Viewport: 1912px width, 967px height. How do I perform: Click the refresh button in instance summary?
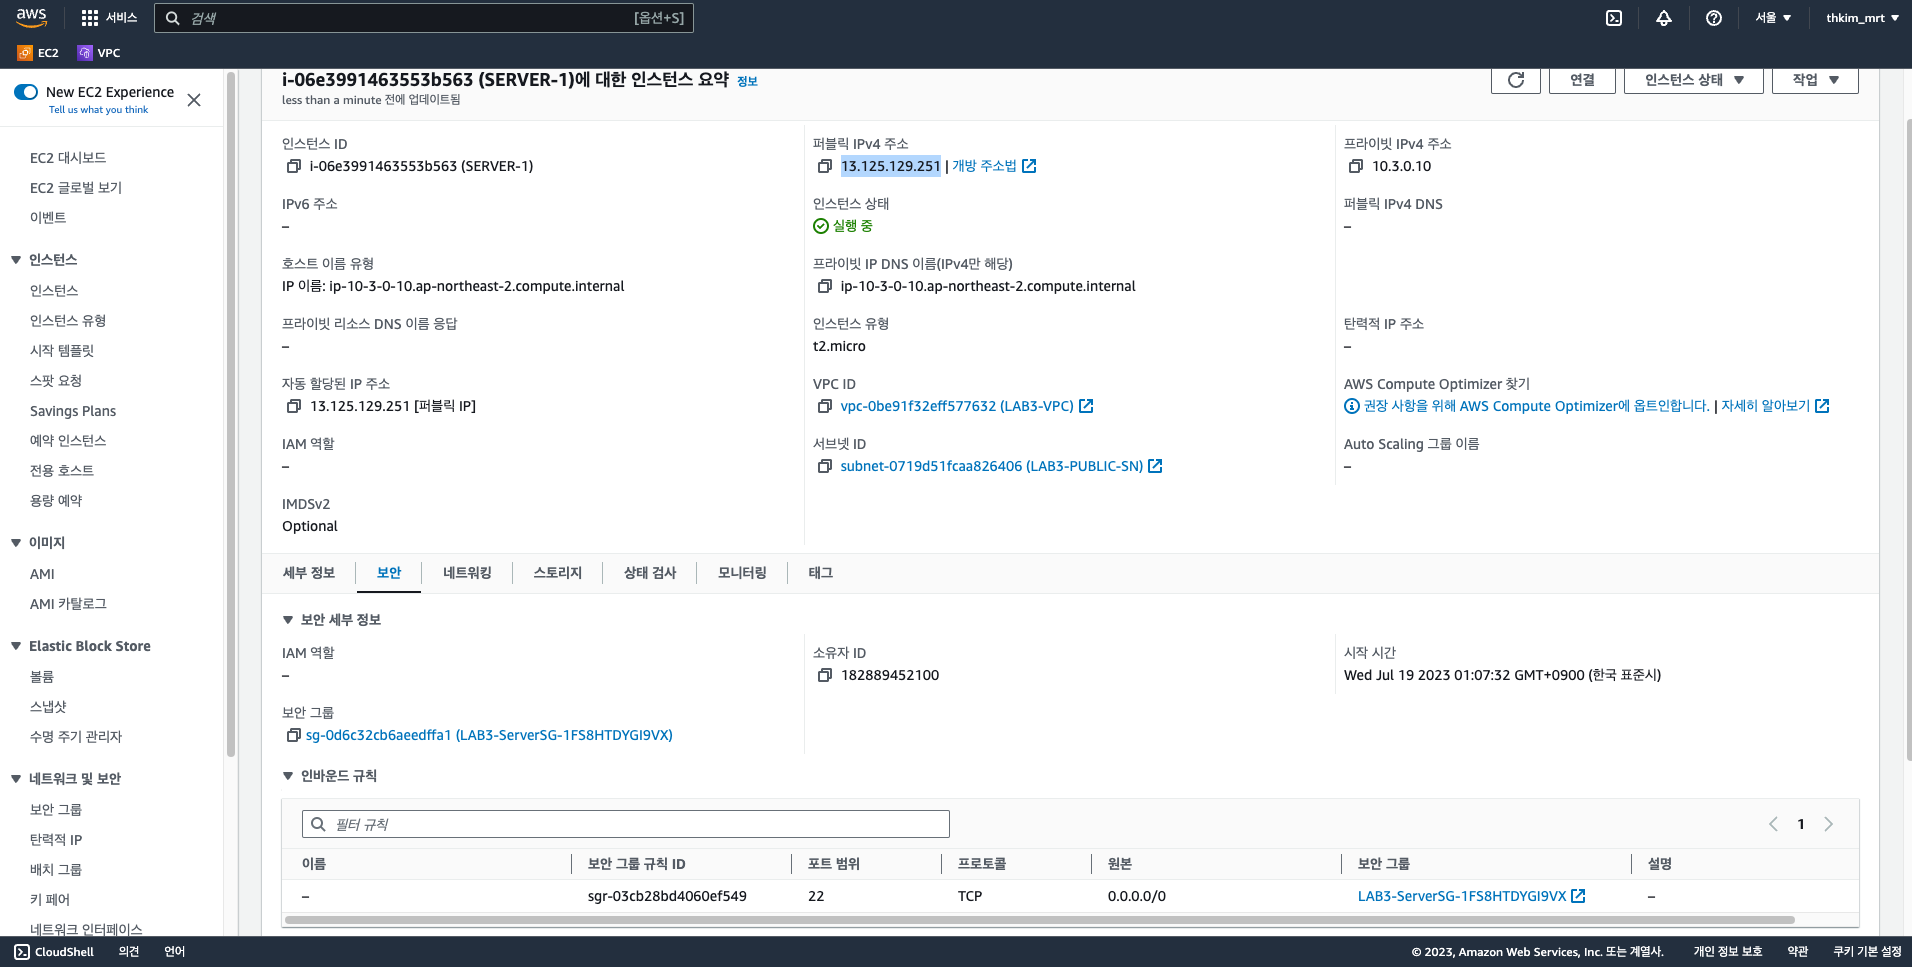[x=1516, y=80]
